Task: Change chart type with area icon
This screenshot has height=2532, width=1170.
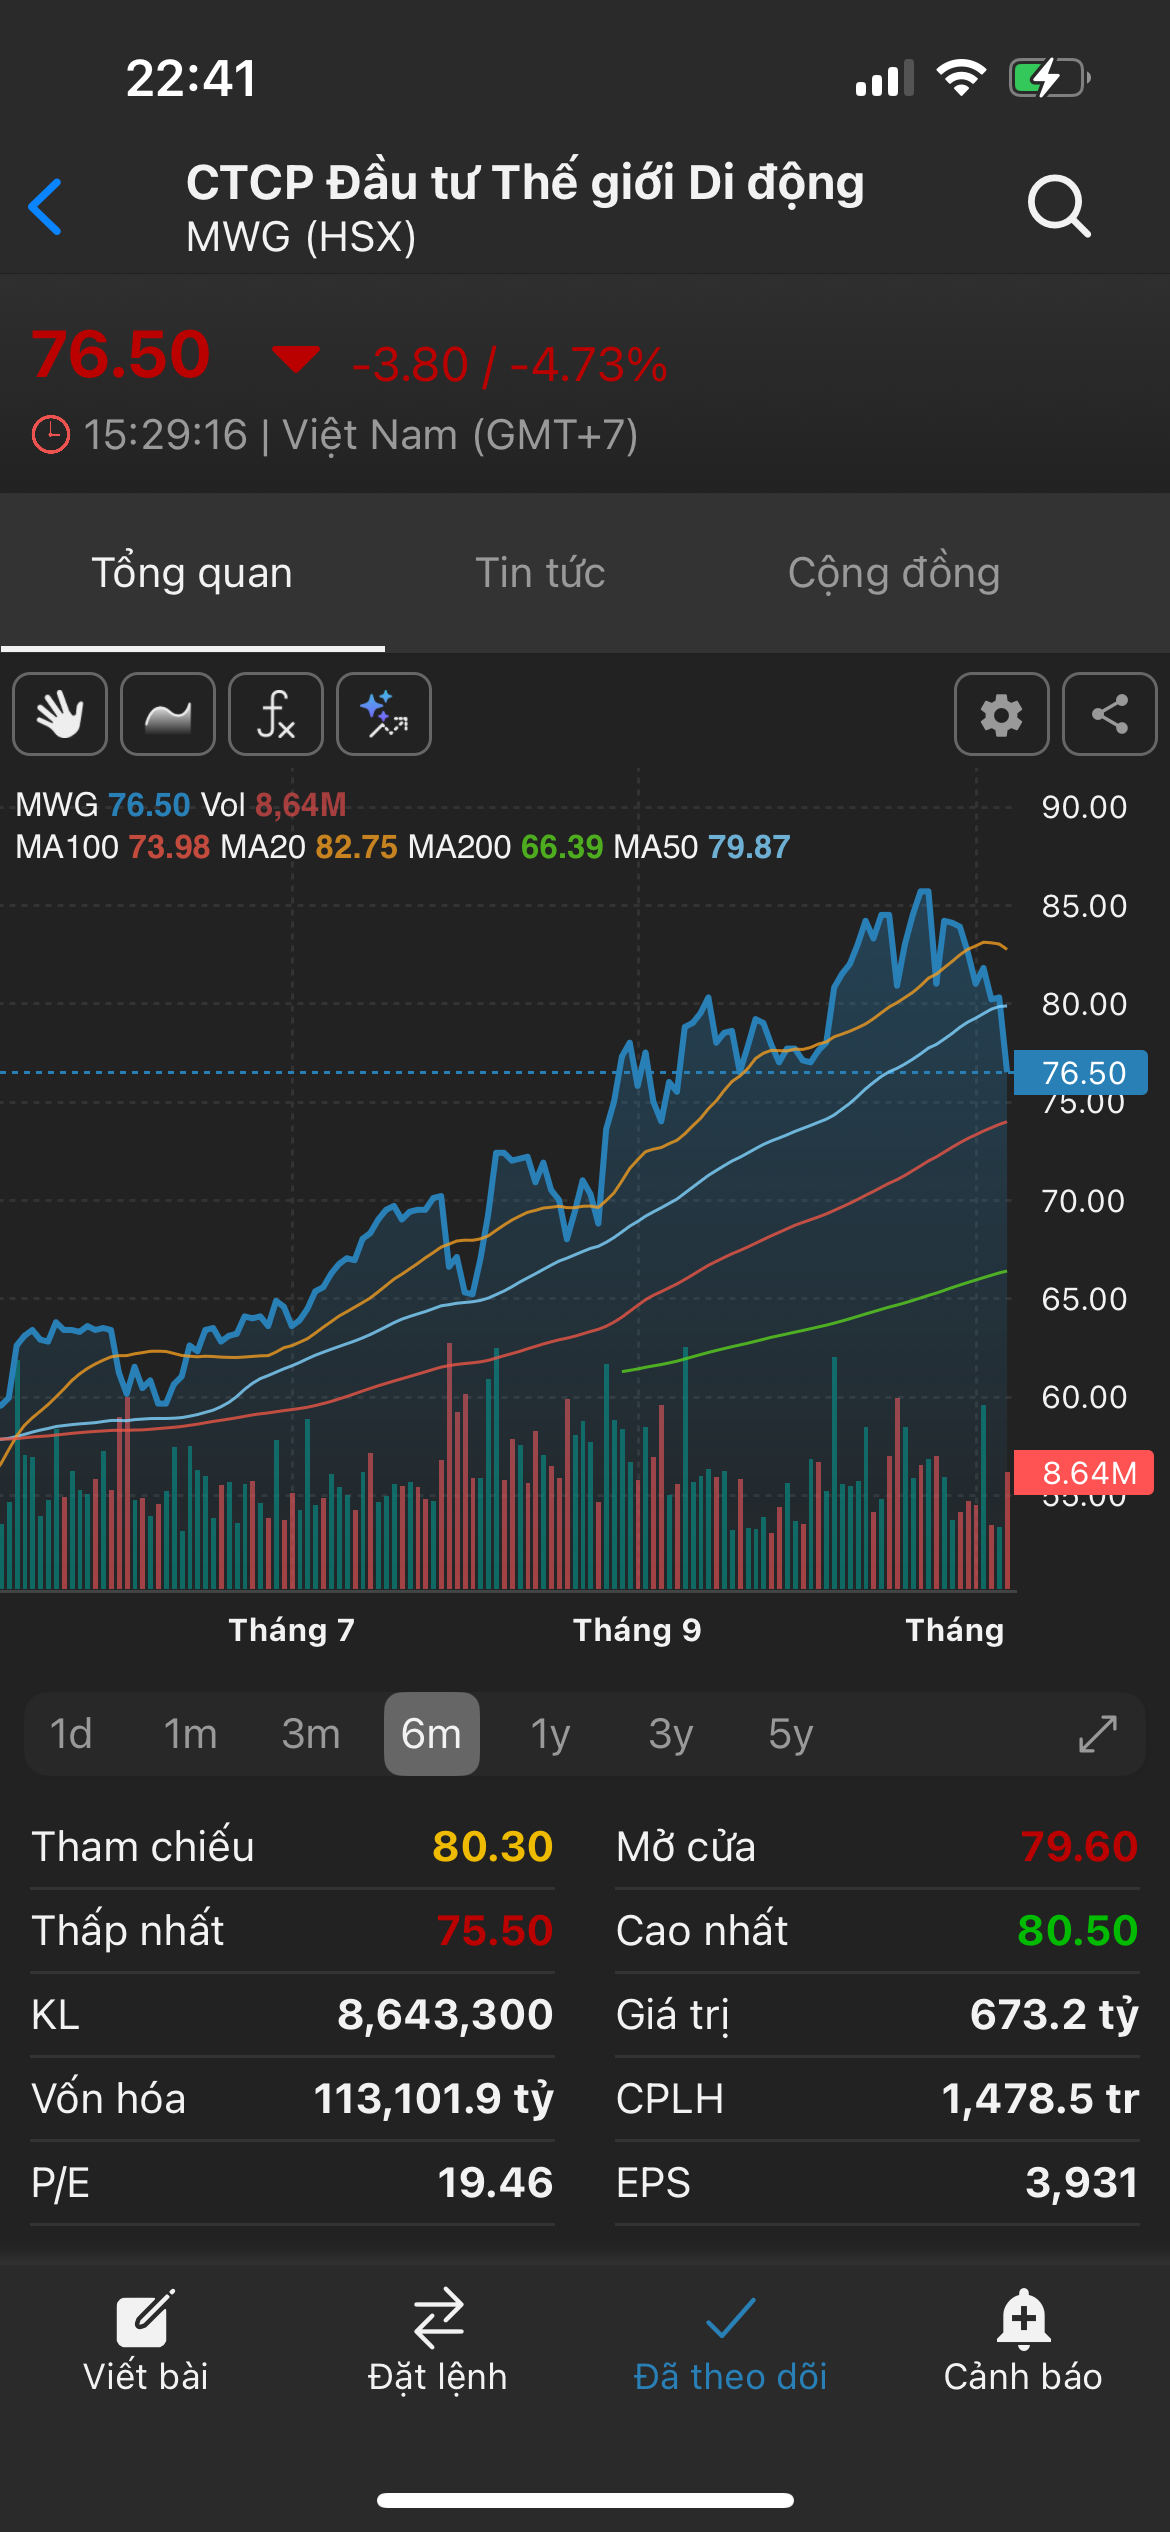Action: click(x=168, y=714)
